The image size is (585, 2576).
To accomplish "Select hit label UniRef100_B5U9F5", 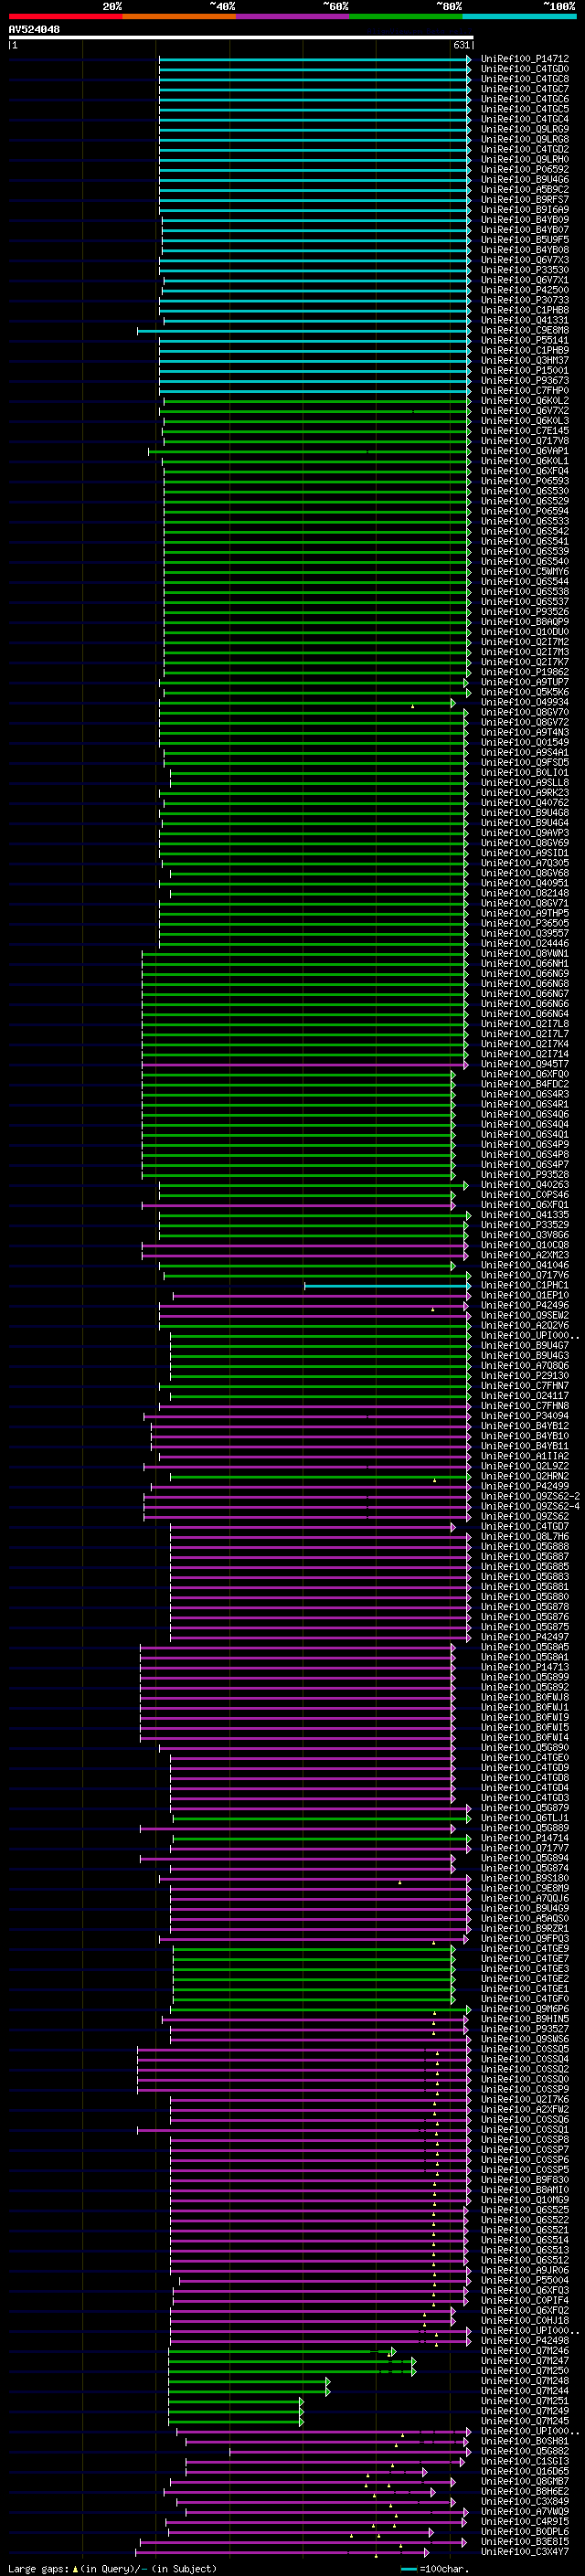I will point(524,240).
